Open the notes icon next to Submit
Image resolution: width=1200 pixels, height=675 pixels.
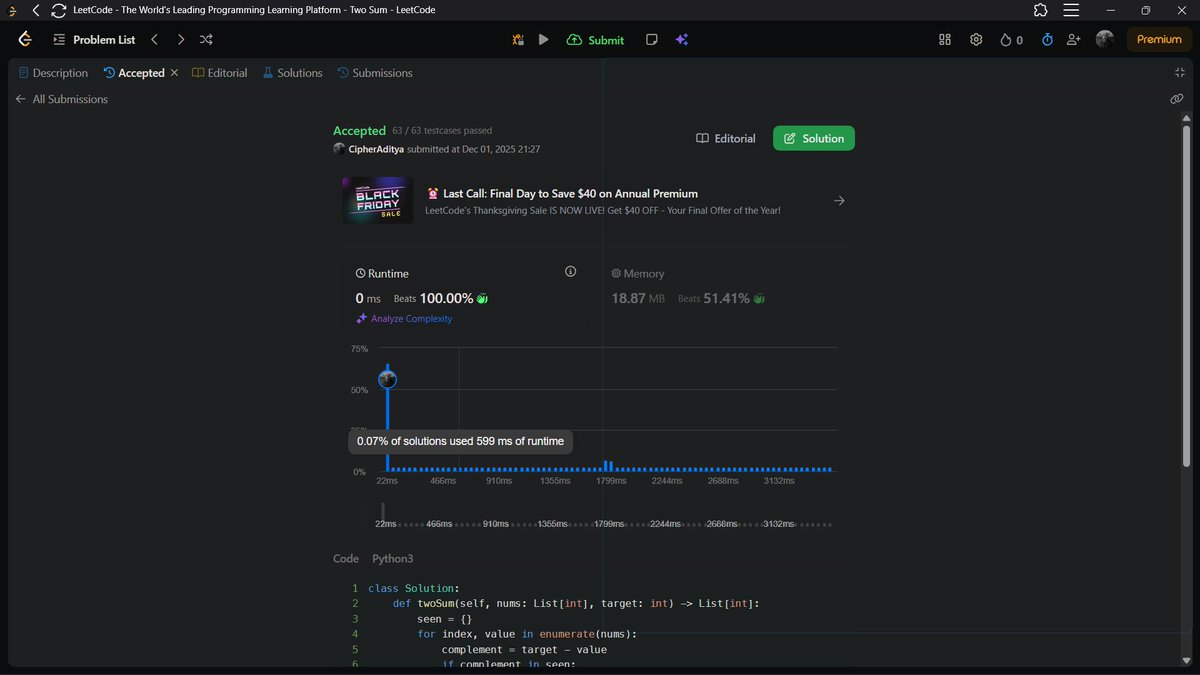click(x=652, y=40)
